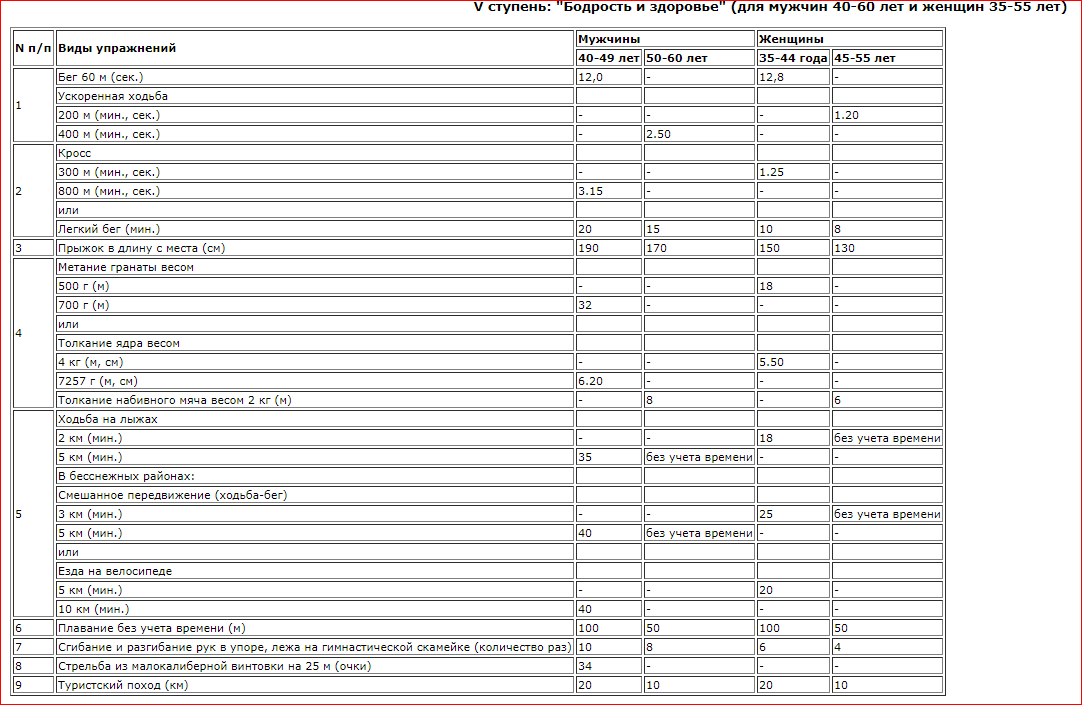Click the "Толкание ядра весом" cell

click(x=119, y=343)
